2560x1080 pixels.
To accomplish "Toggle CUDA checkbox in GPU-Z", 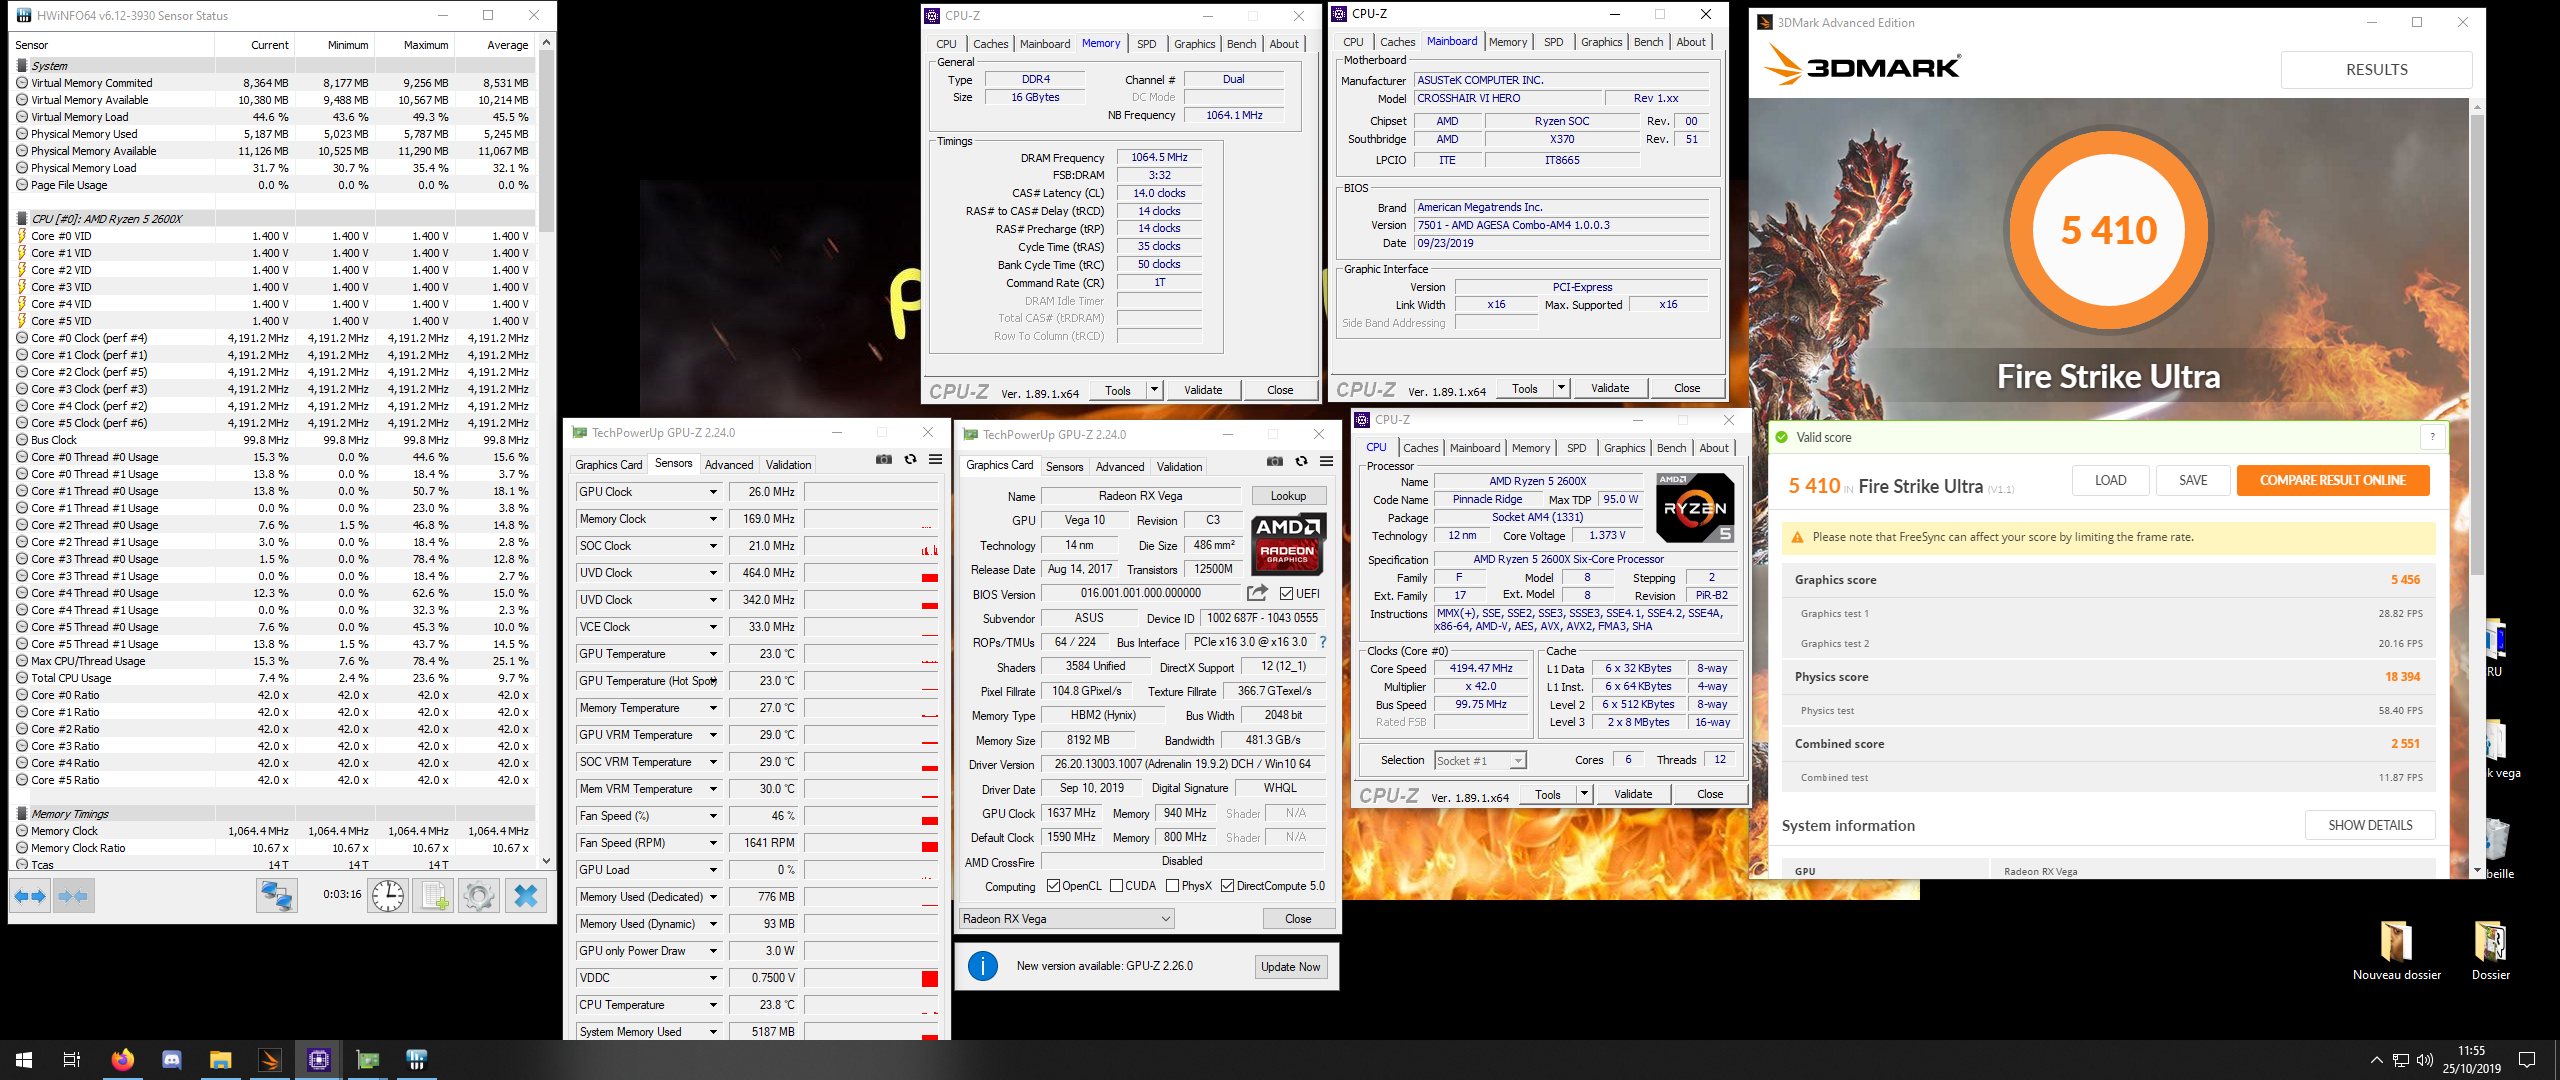I will (1116, 886).
